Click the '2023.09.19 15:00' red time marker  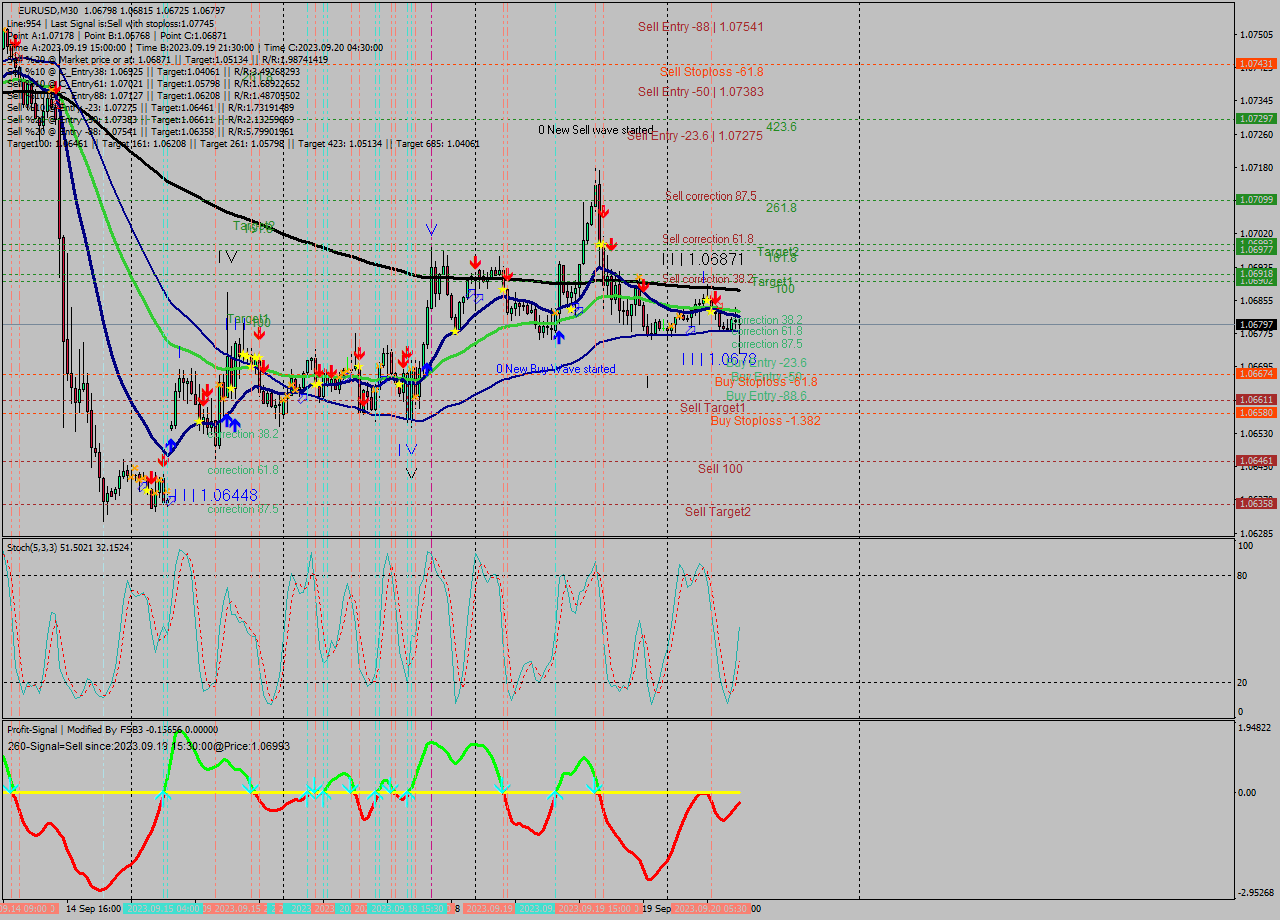tap(598, 909)
